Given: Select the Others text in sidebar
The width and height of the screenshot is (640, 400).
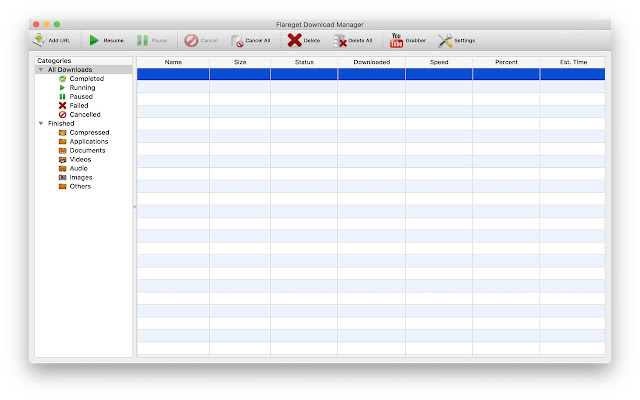Looking at the screenshot, I should pos(80,186).
